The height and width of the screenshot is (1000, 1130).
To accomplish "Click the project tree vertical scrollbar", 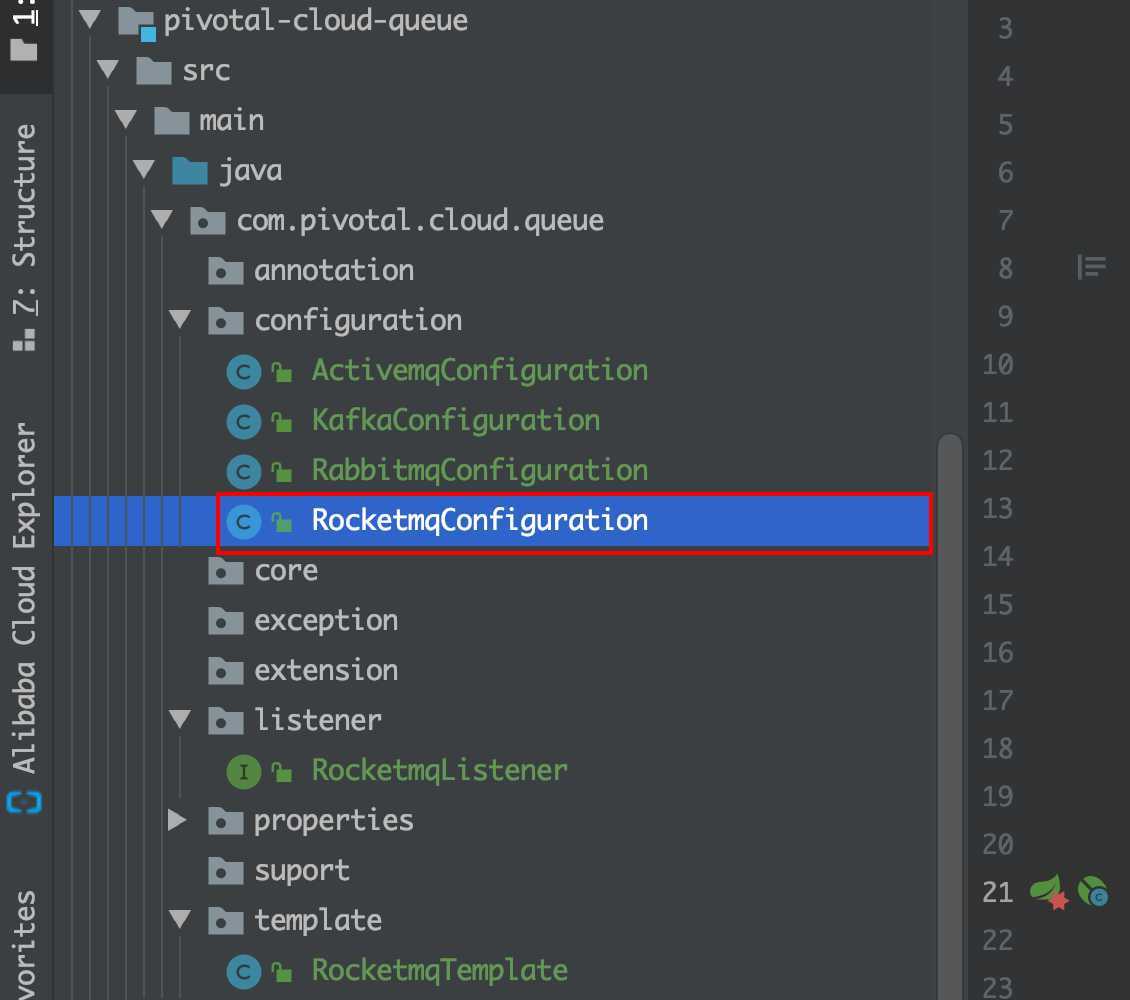I will (x=949, y=700).
